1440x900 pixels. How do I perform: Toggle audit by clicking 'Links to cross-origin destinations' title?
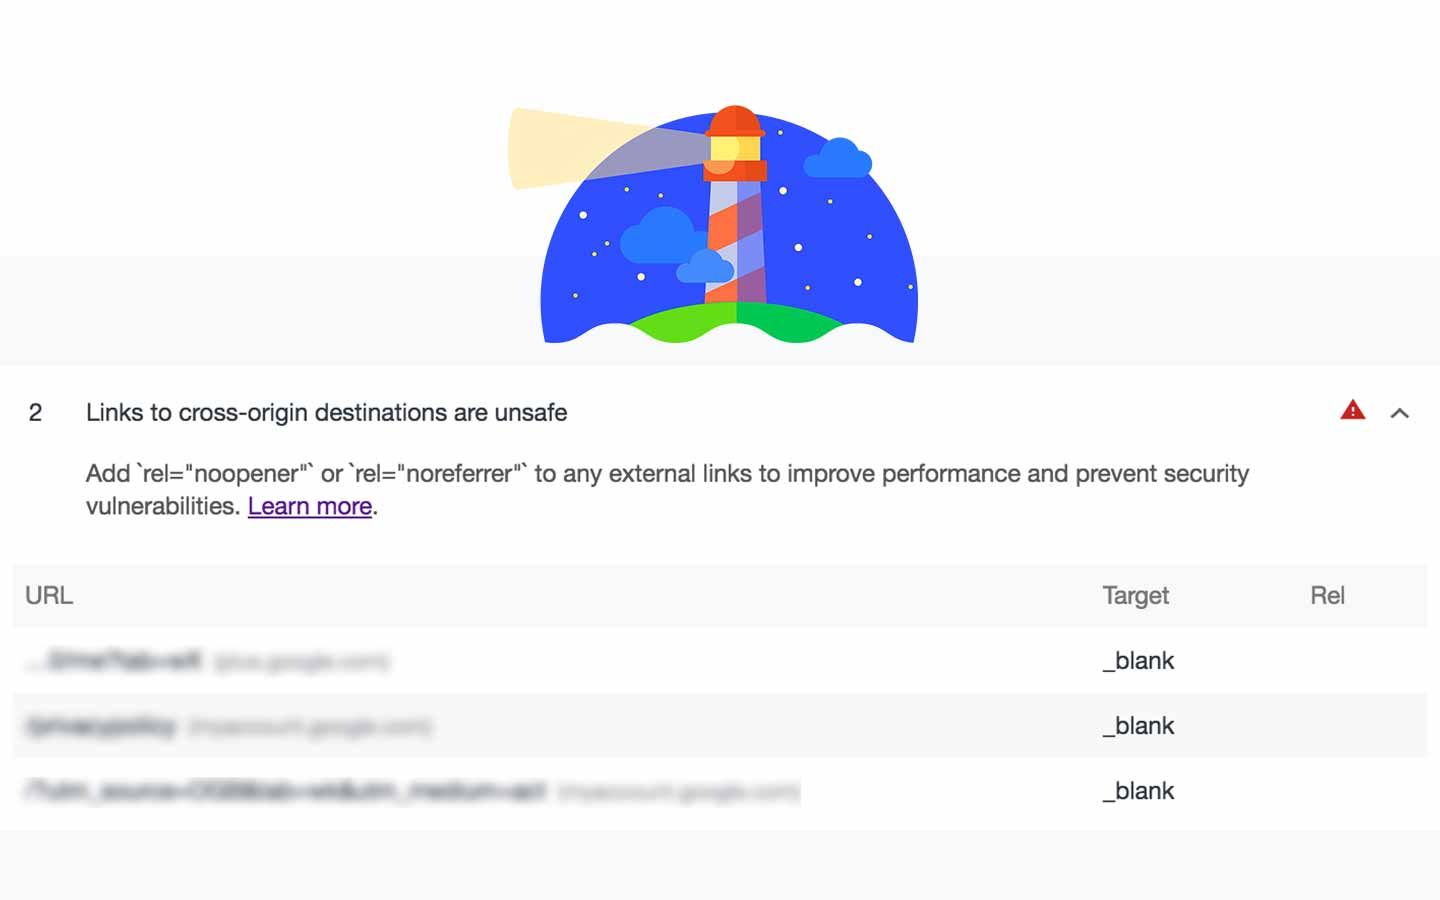point(326,413)
